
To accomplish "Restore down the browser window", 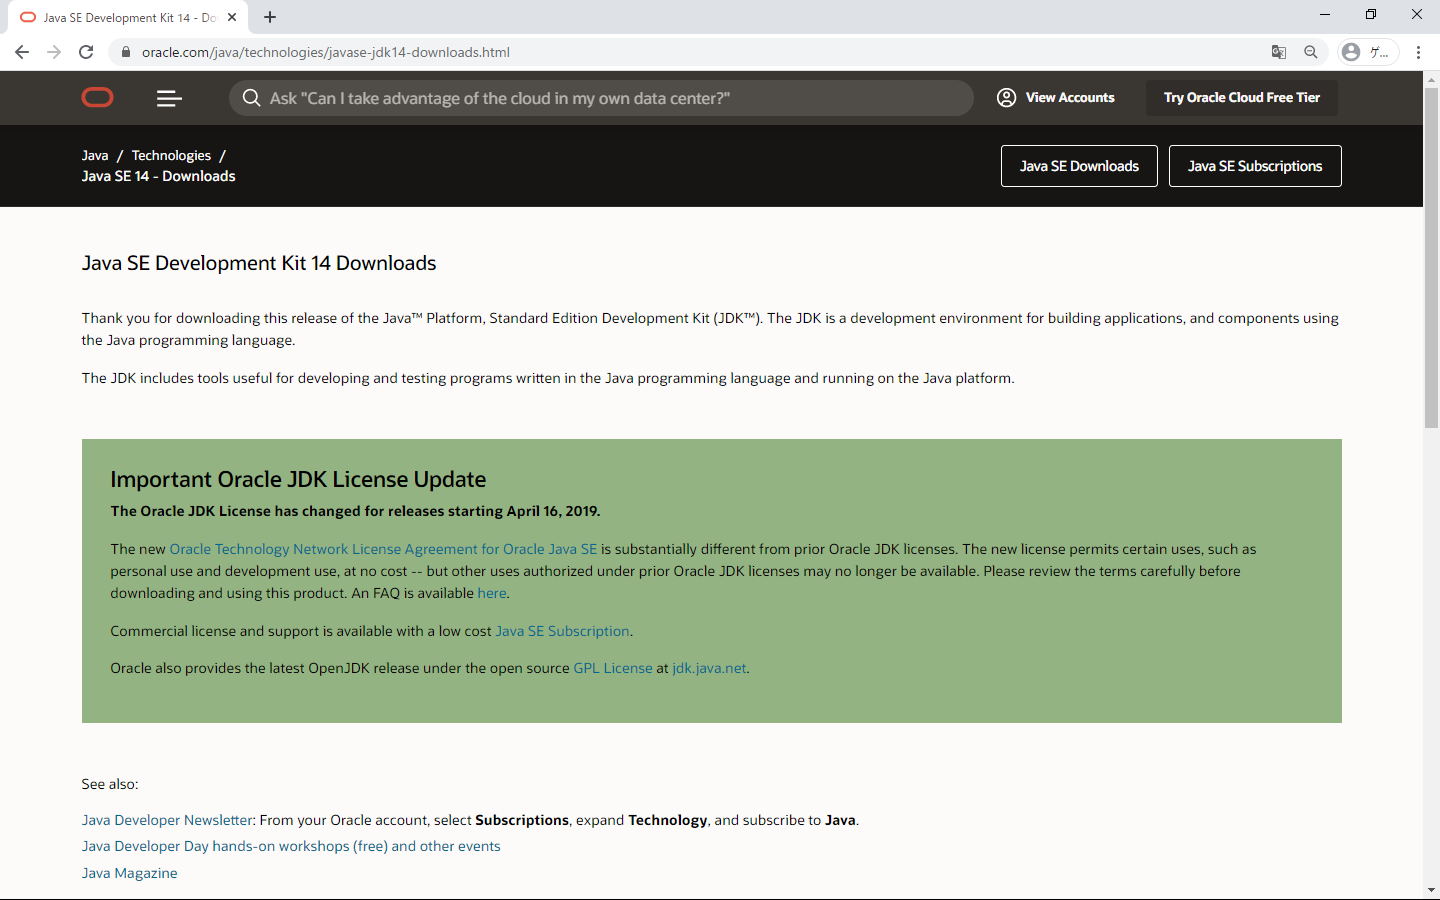I will 1371,14.
